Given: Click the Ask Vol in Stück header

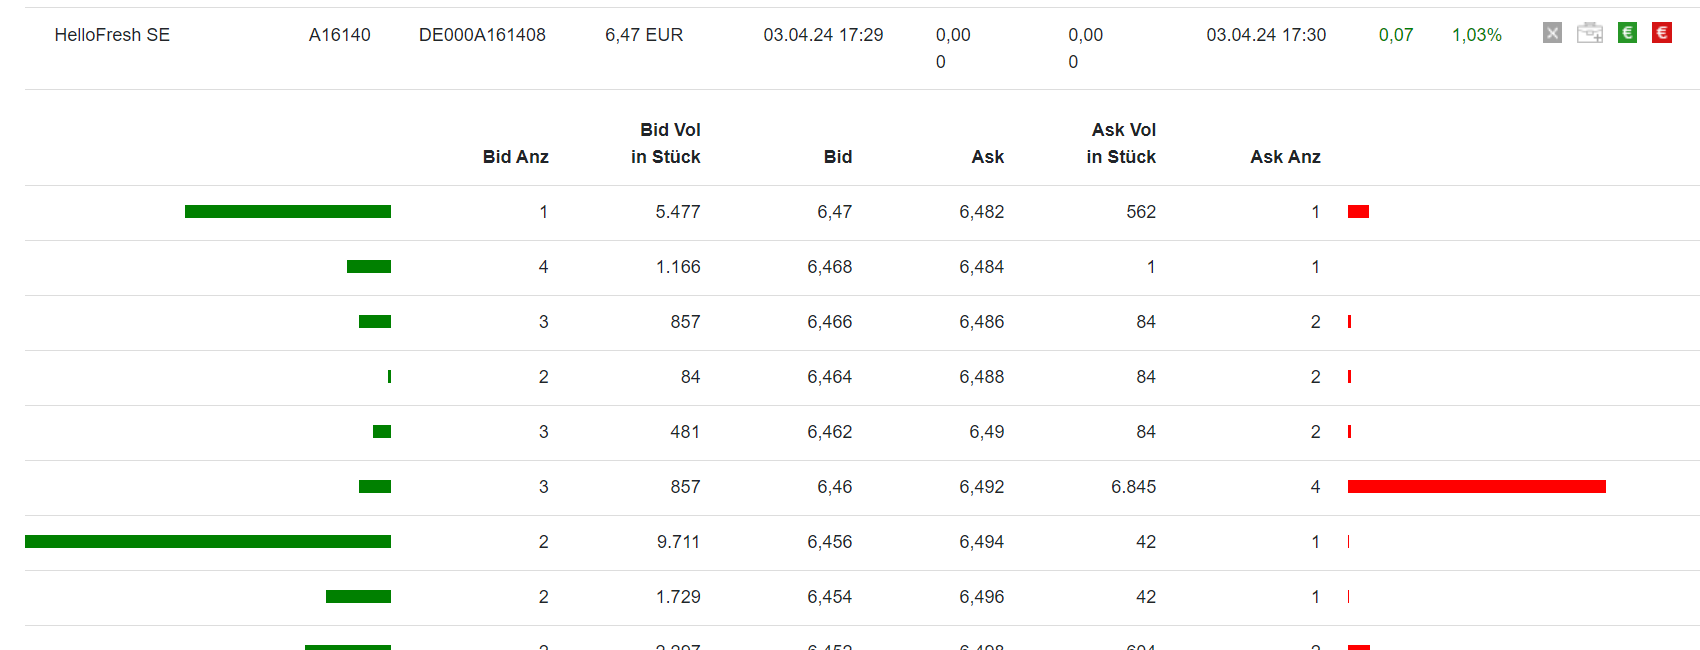Looking at the screenshot, I should pyautogui.click(x=1121, y=144).
